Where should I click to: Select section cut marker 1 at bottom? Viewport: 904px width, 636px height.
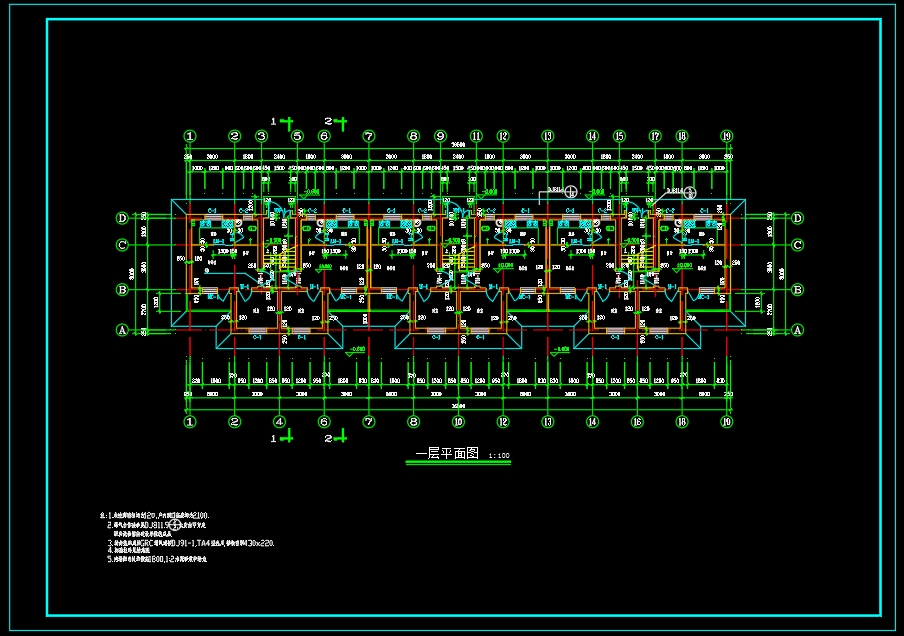tap(282, 438)
